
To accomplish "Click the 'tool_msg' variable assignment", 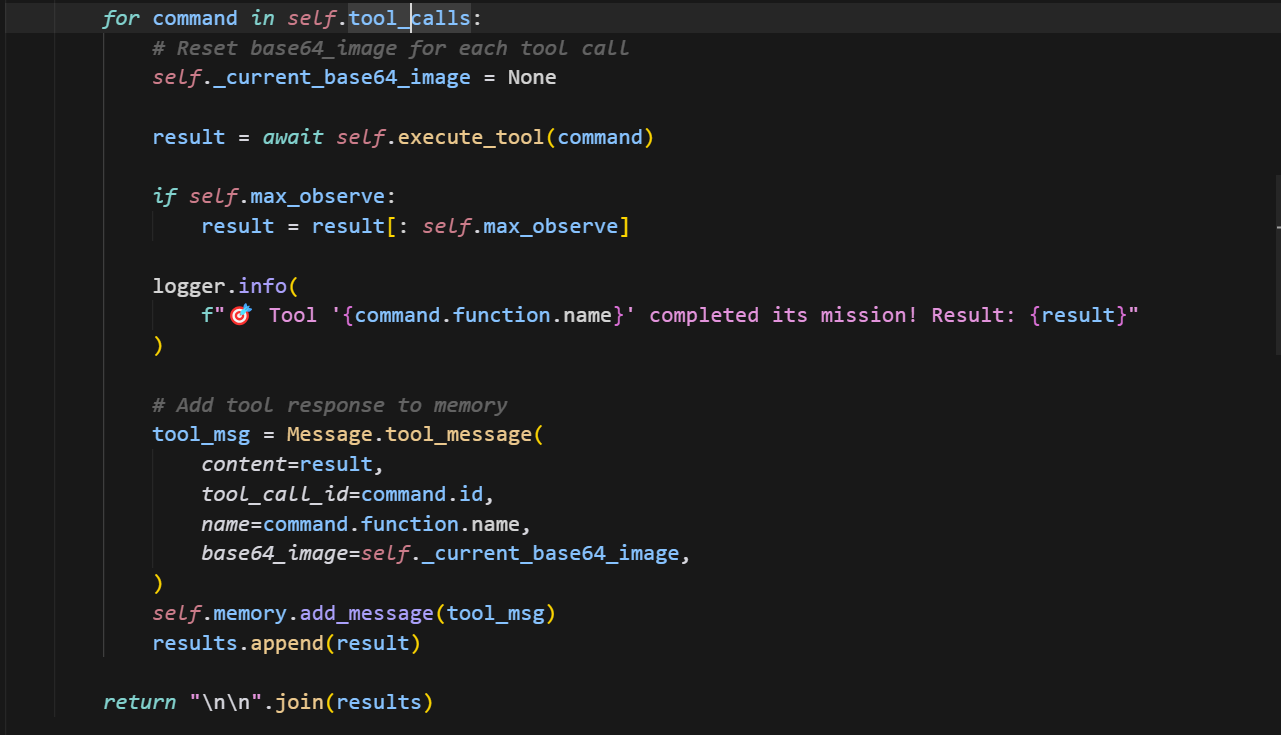I will (201, 435).
